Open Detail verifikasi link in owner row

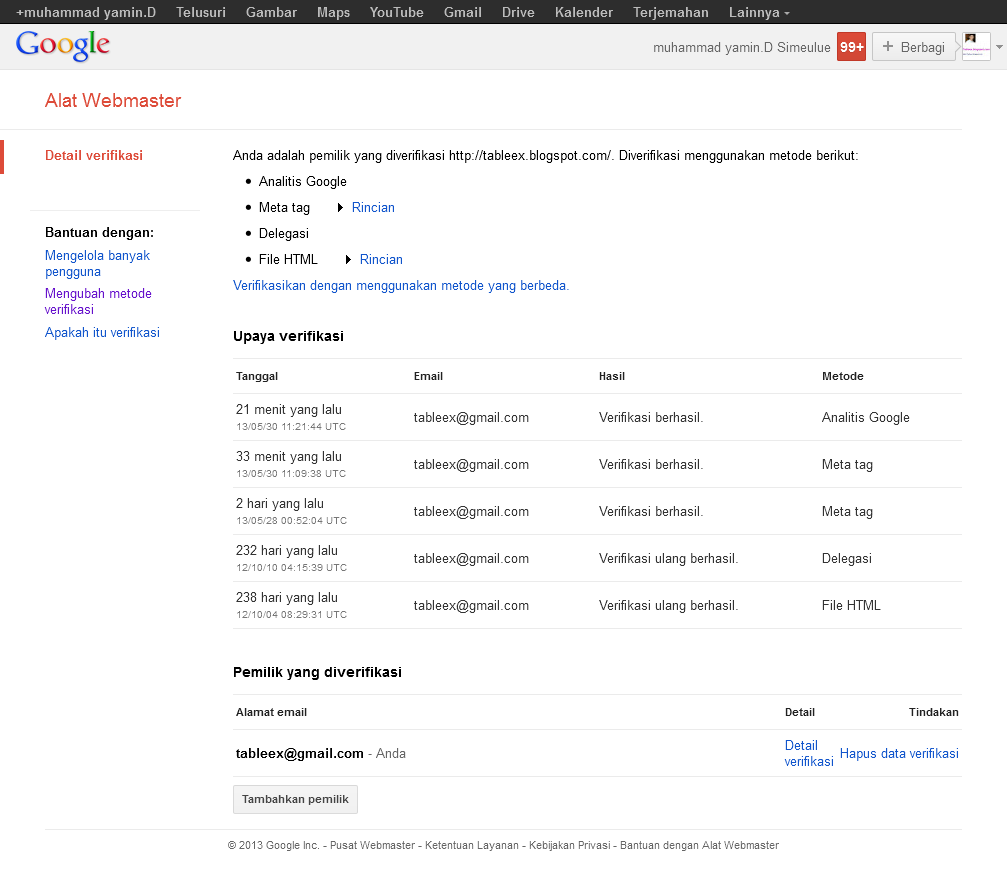click(809, 753)
